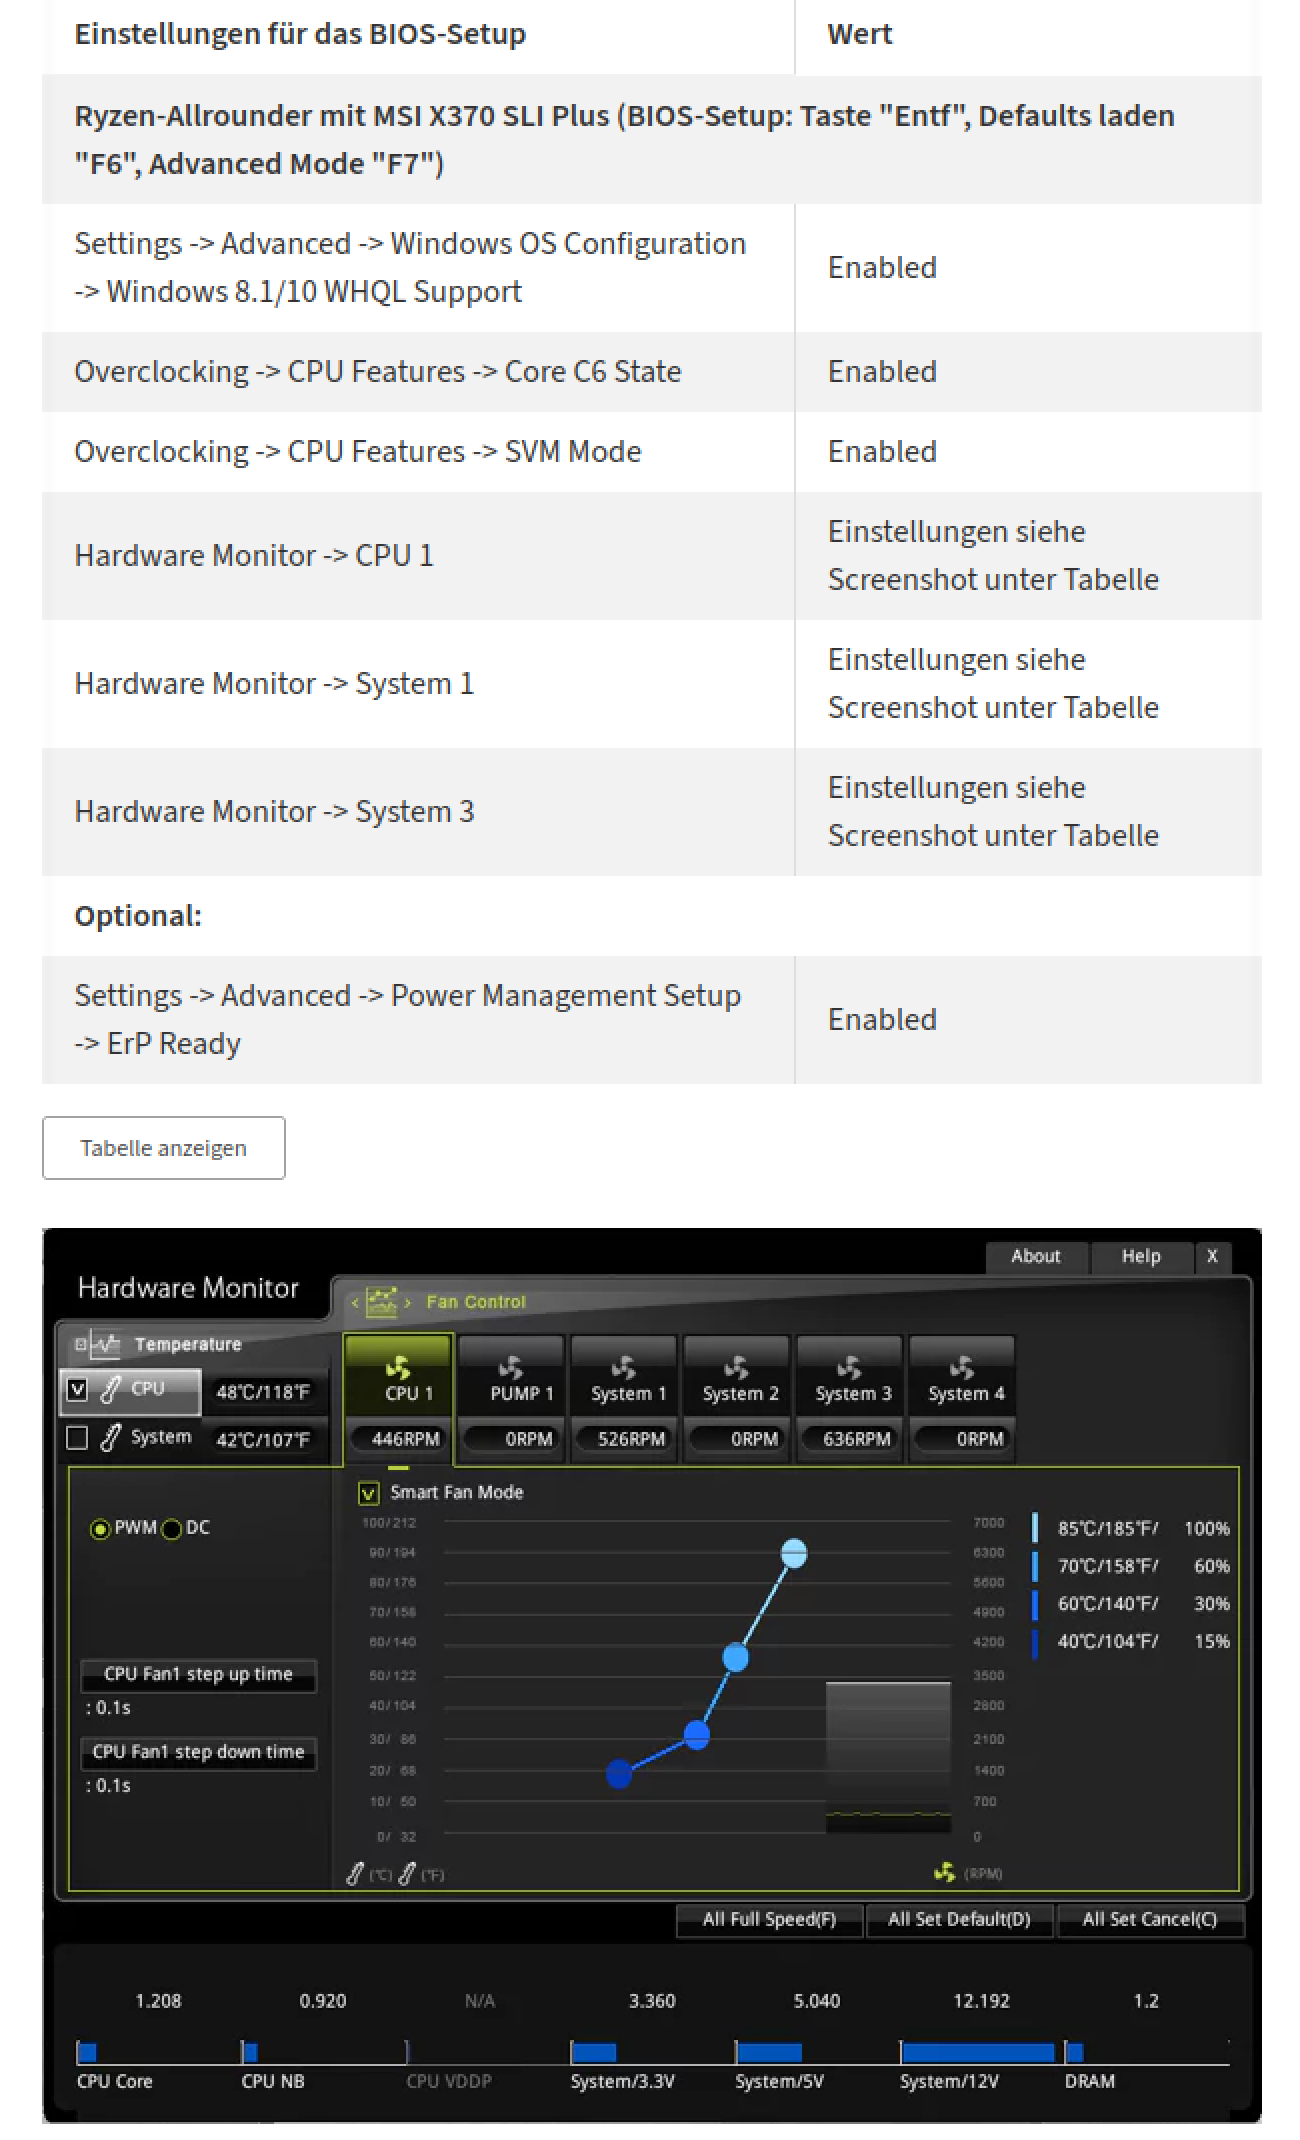Click the Wert column header
Viewport: 1300px width, 2140px height.
(860, 34)
